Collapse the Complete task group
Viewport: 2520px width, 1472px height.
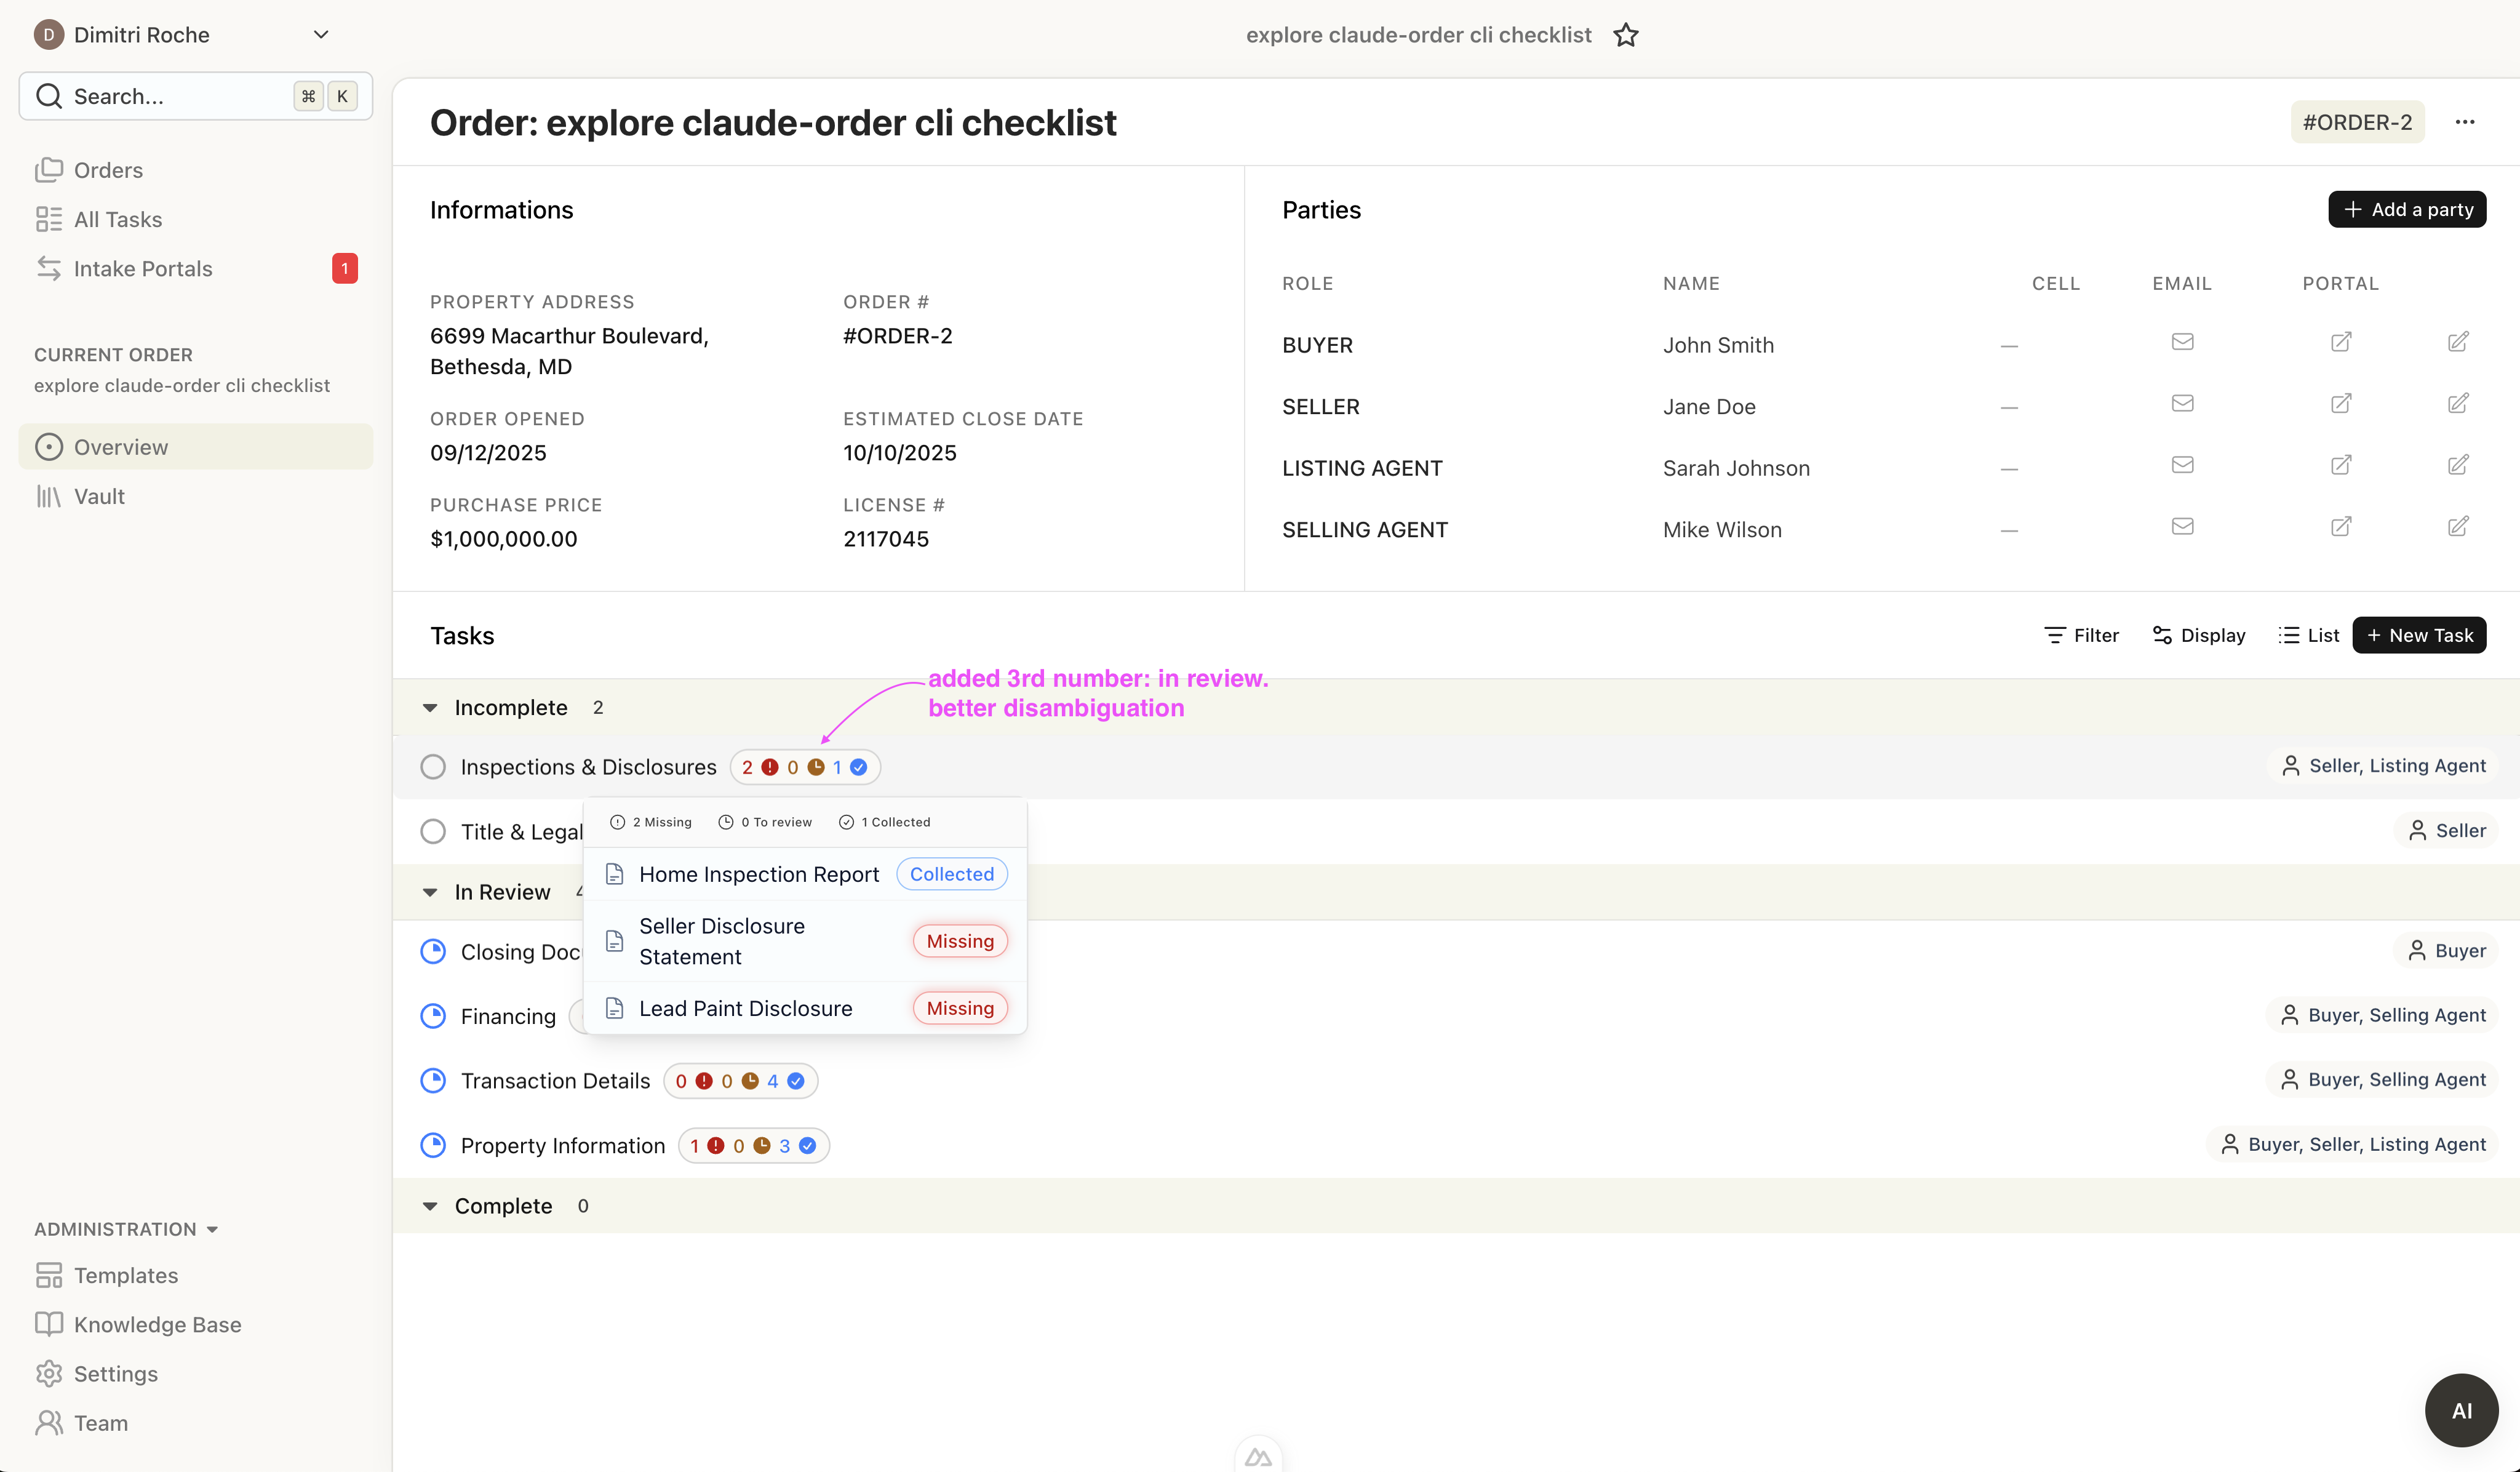pos(430,1206)
